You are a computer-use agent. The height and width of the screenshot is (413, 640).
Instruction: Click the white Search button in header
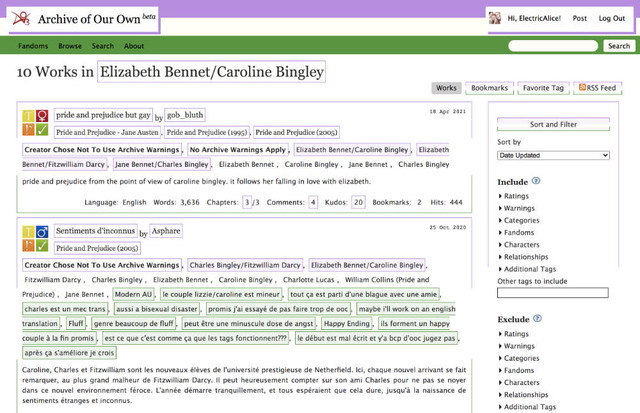point(619,46)
